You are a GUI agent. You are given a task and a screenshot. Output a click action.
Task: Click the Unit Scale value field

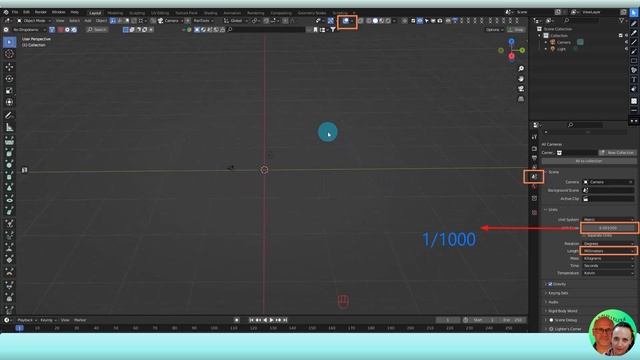pos(608,228)
